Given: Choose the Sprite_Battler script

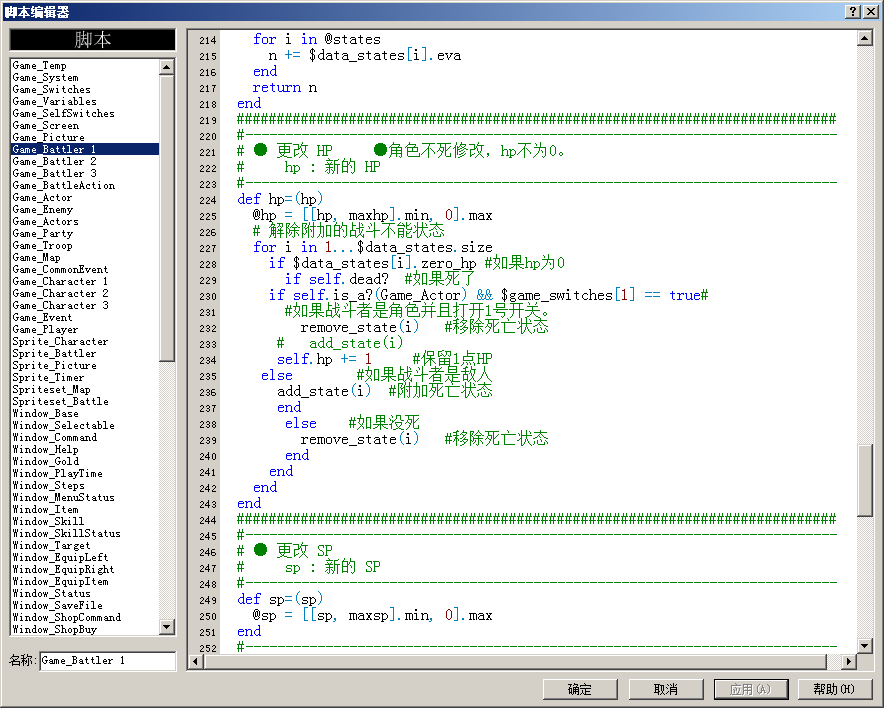Looking at the screenshot, I should tap(85, 353).
